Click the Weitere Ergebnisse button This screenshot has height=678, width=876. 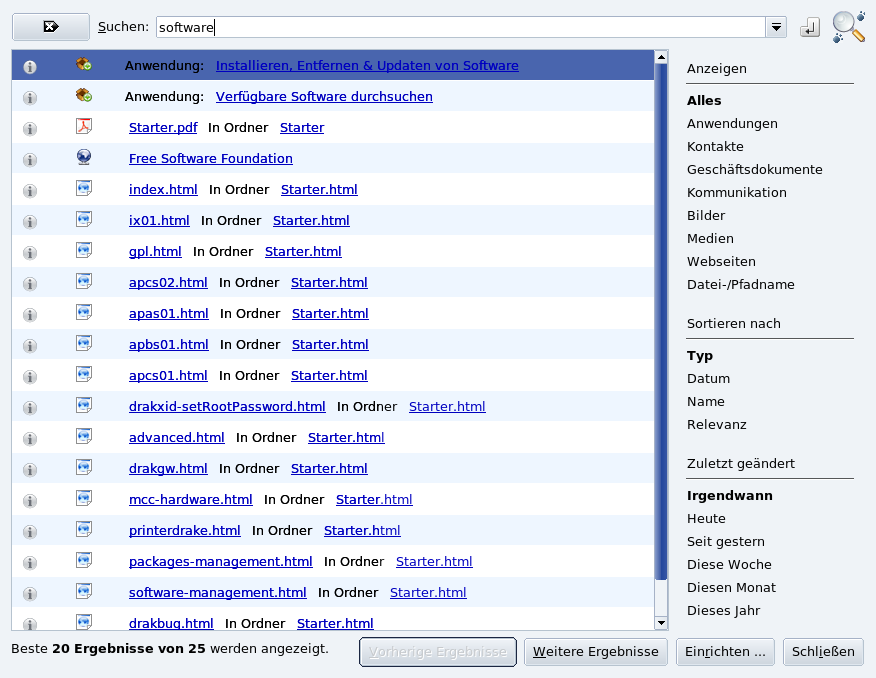[x=595, y=652]
